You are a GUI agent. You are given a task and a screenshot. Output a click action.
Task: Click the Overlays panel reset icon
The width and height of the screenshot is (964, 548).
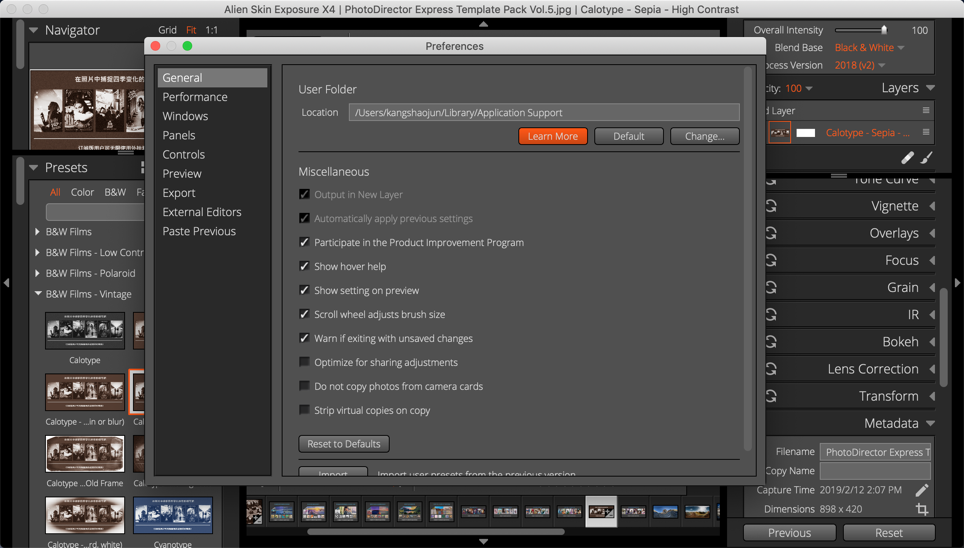(x=771, y=233)
